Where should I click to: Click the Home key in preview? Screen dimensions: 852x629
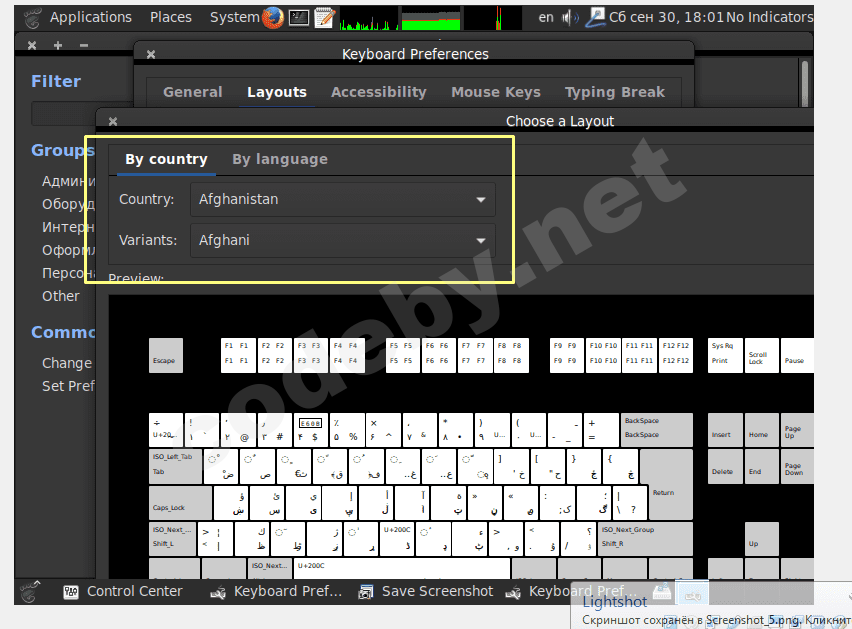coord(762,429)
